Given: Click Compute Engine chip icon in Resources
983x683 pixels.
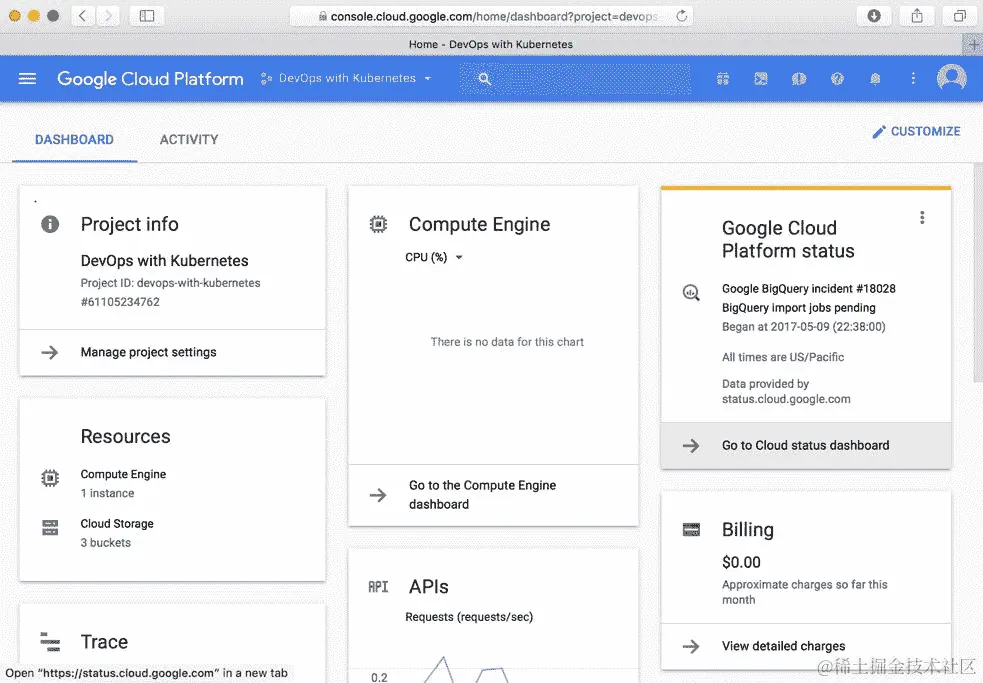Looking at the screenshot, I should pos(50,478).
